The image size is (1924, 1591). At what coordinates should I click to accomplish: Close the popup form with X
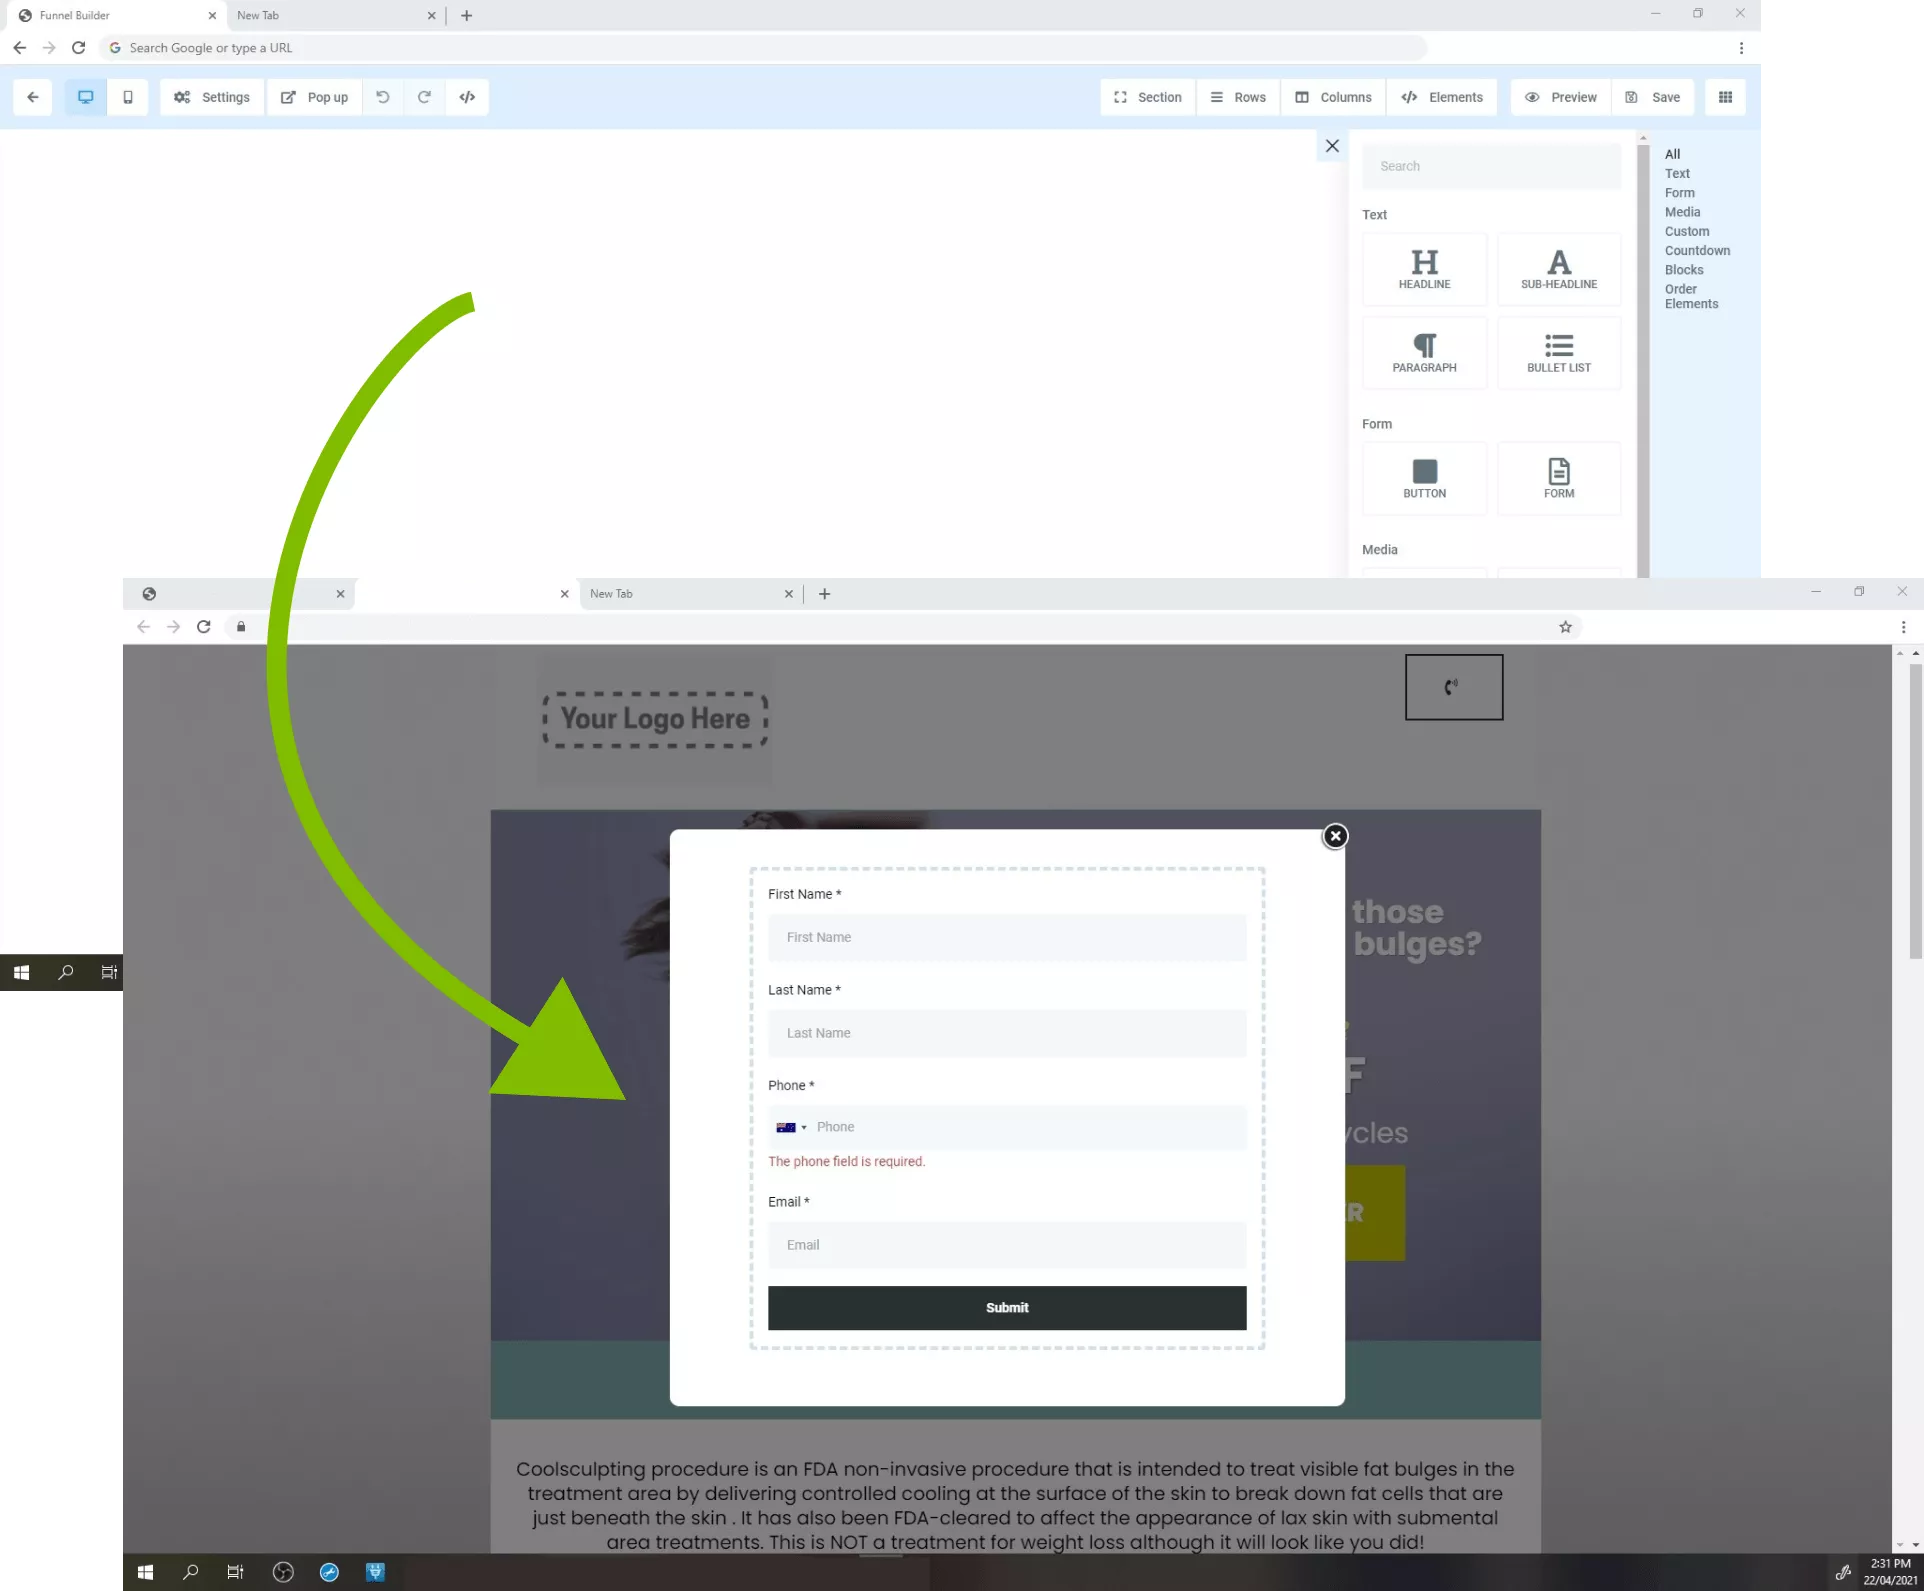(1335, 836)
